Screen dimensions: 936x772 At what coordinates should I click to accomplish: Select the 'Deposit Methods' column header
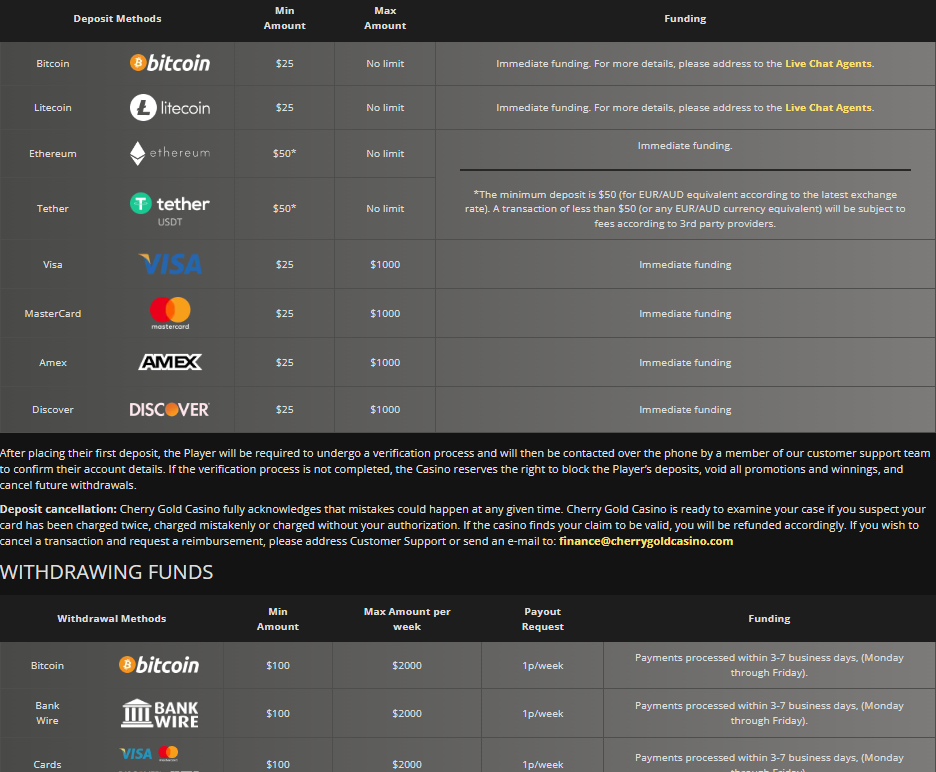(x=118, y=19)
